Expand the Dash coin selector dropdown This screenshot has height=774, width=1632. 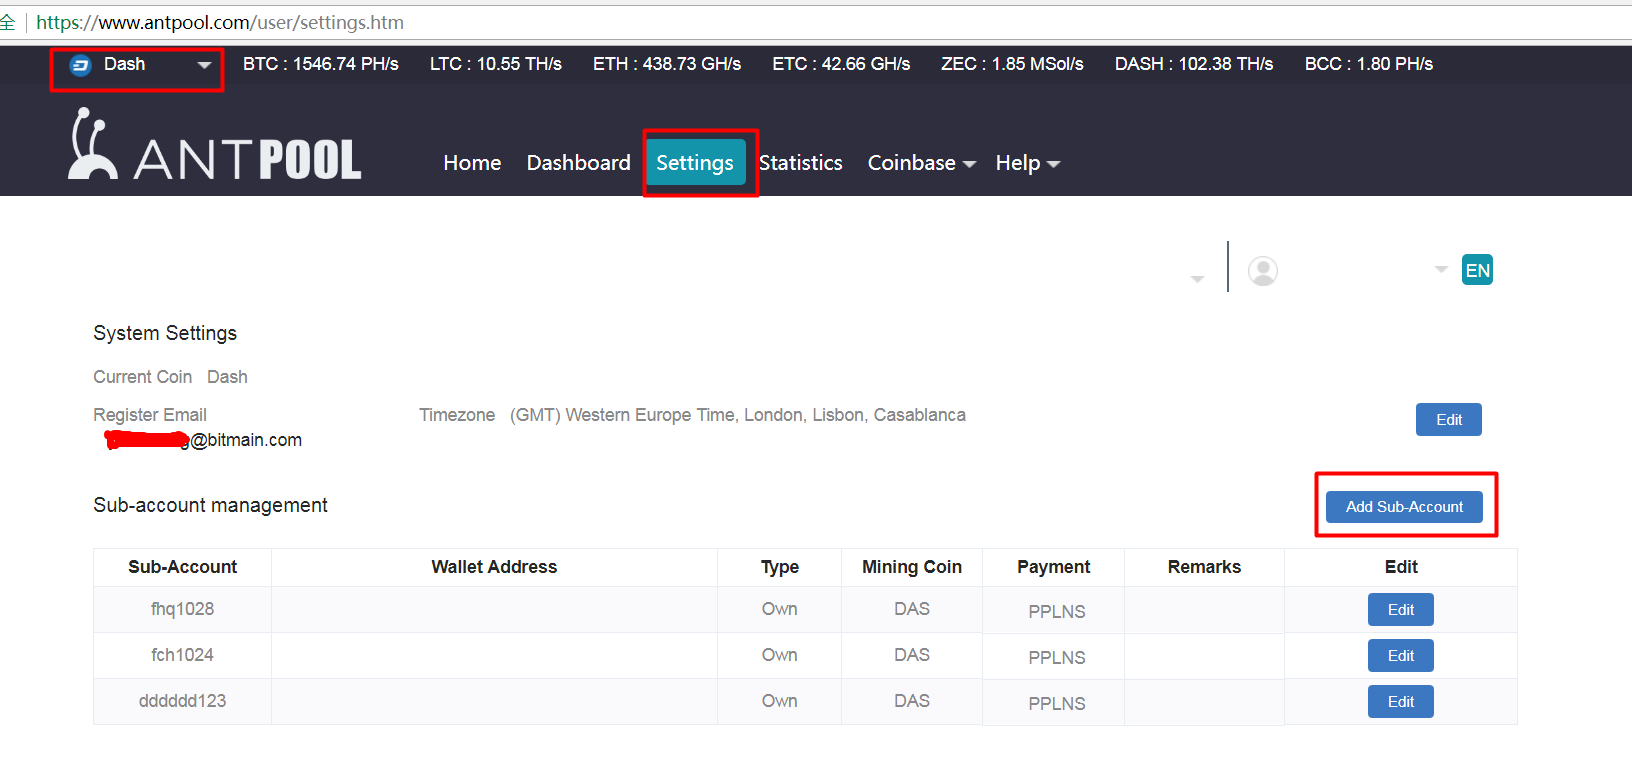(204, 65)
